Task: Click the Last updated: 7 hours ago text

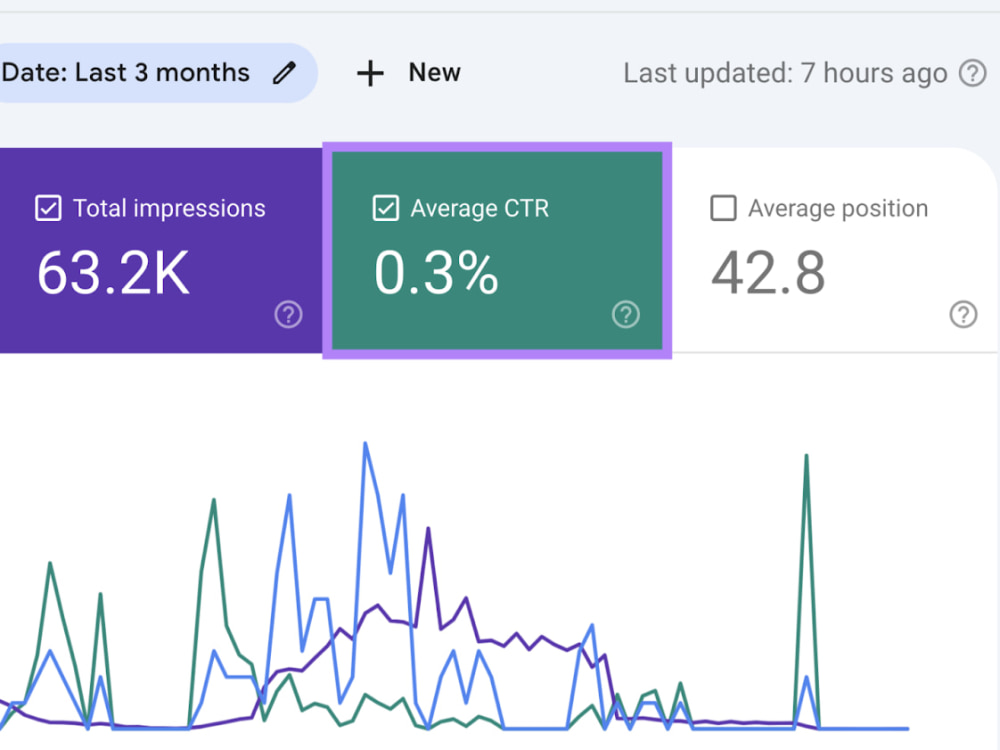Action: (x=785, y=73)
